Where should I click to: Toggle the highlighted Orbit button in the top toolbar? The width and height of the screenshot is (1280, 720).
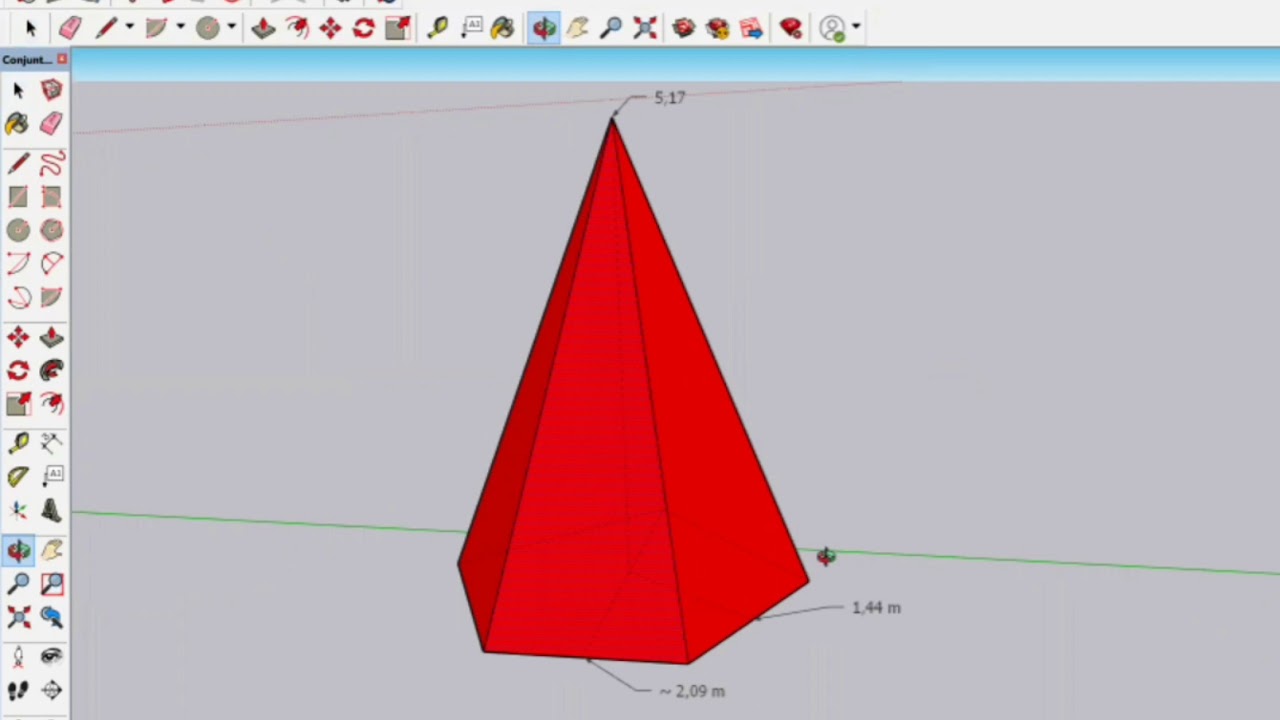click(544, 28)
